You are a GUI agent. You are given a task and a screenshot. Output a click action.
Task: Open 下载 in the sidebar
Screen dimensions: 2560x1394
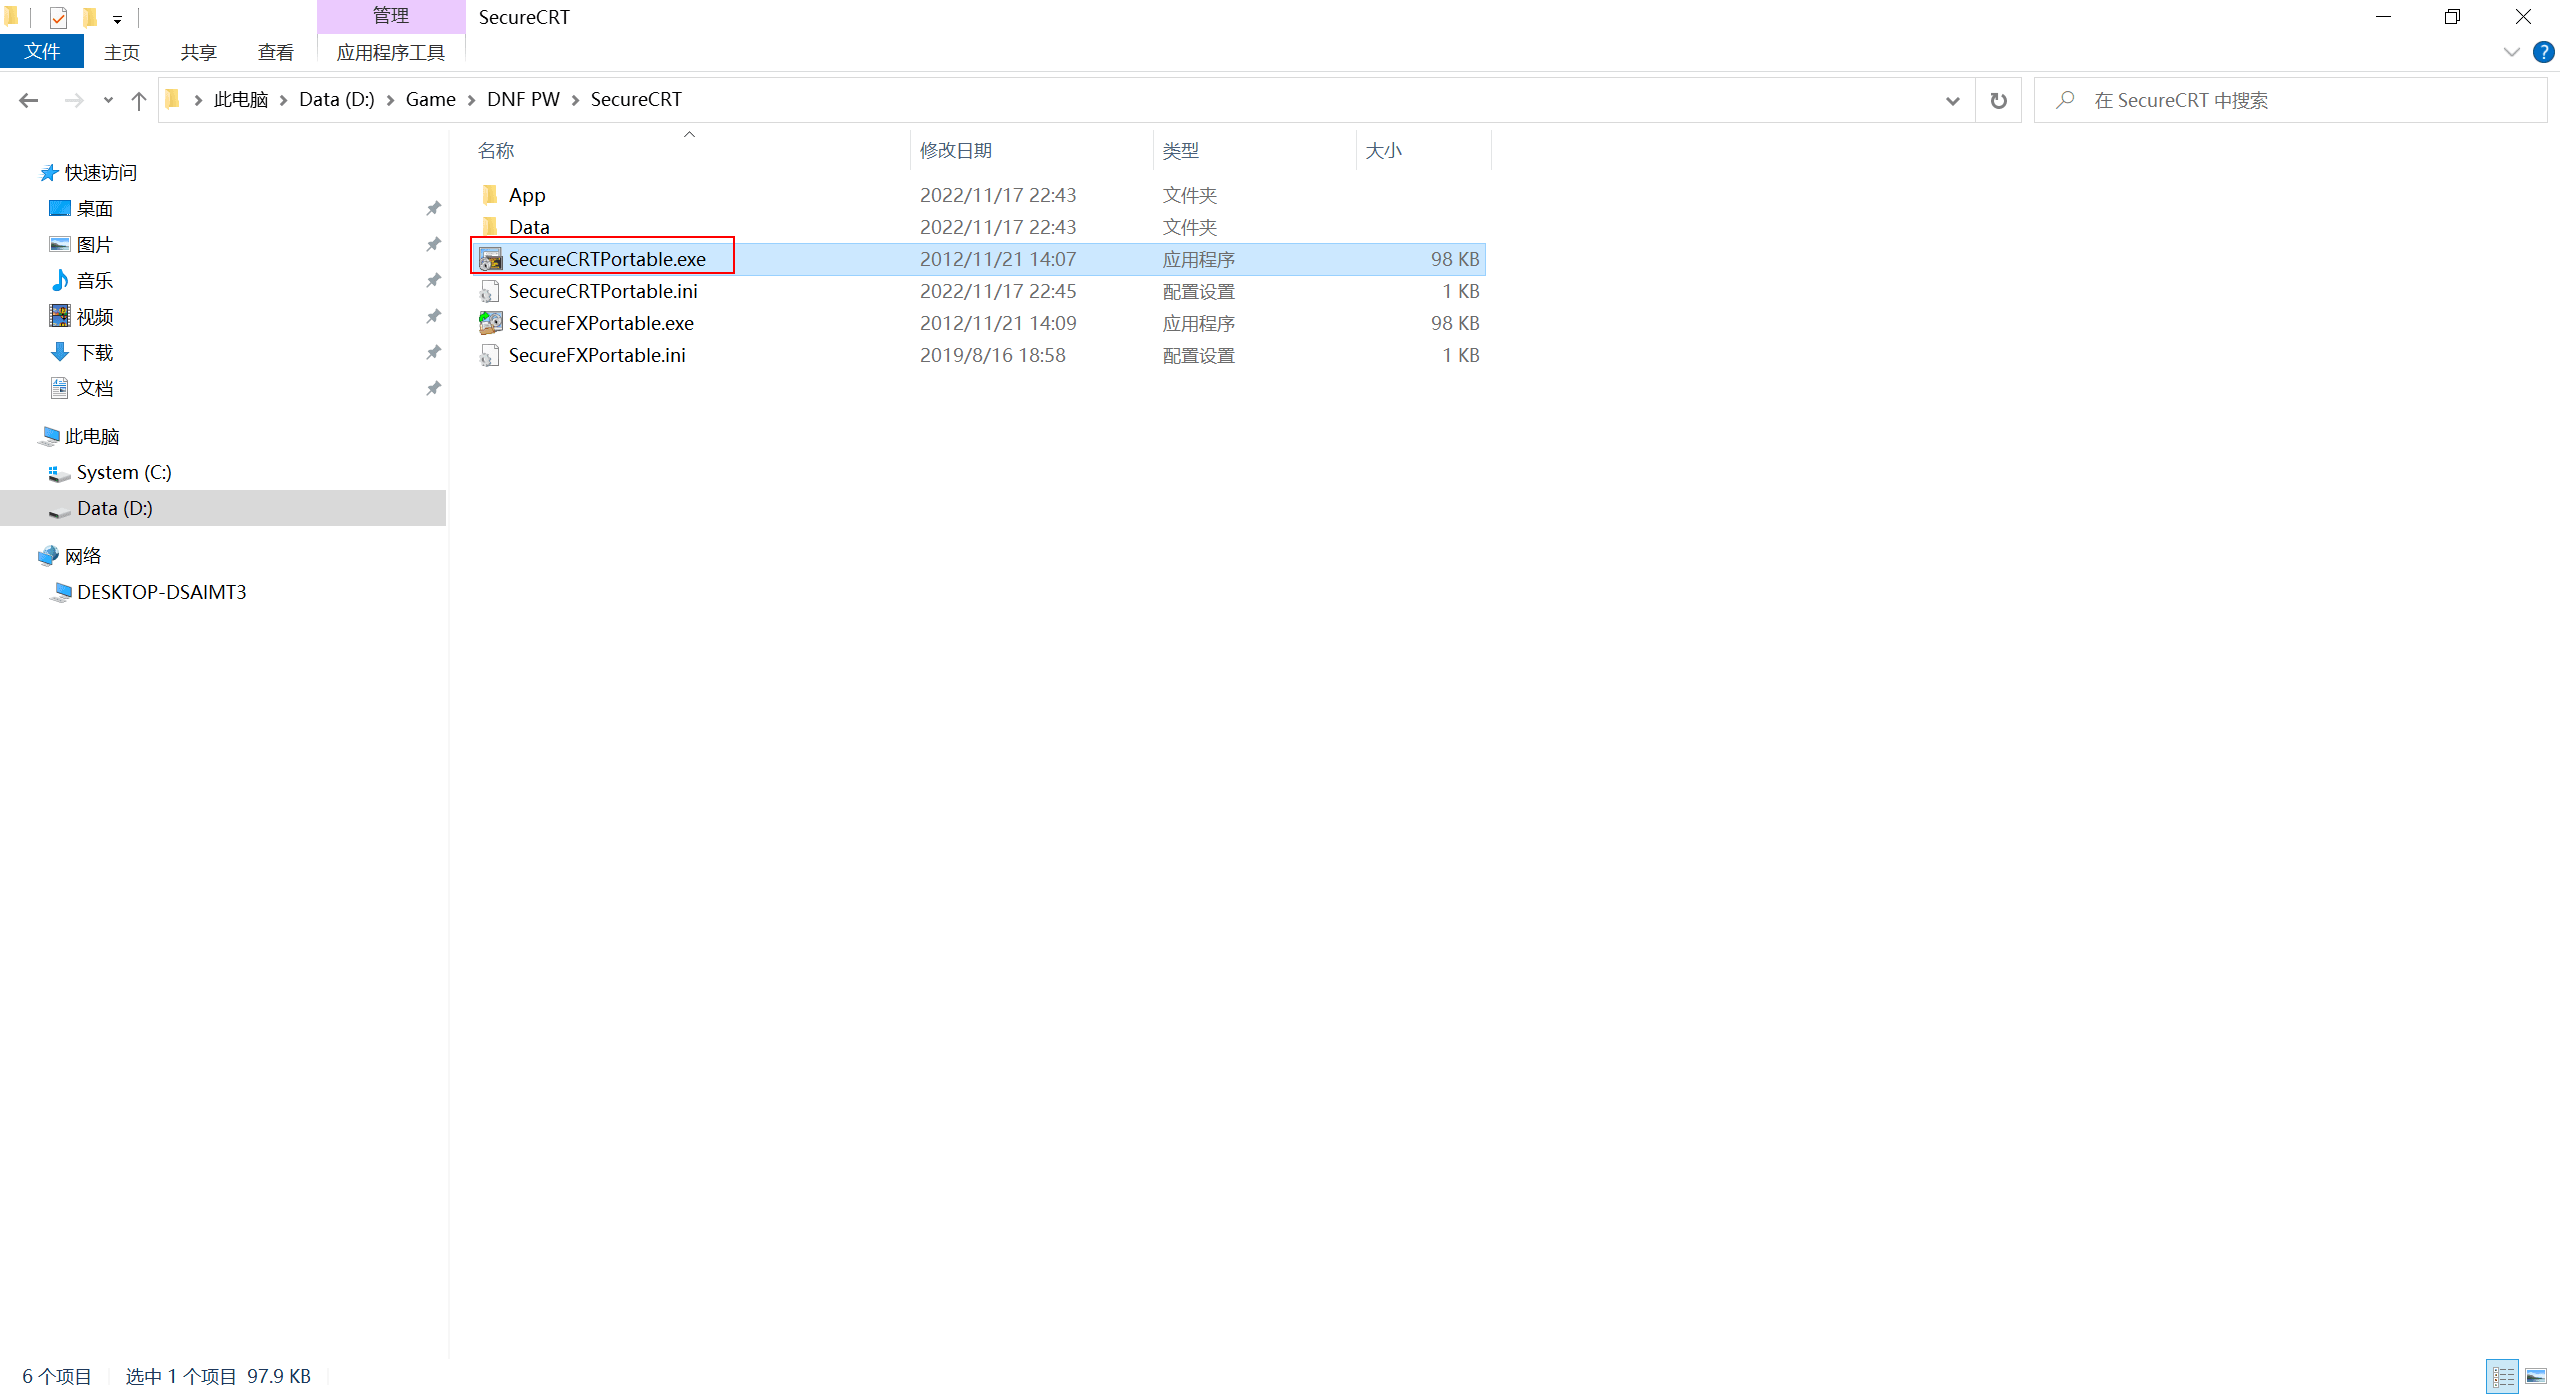point(95,353)
